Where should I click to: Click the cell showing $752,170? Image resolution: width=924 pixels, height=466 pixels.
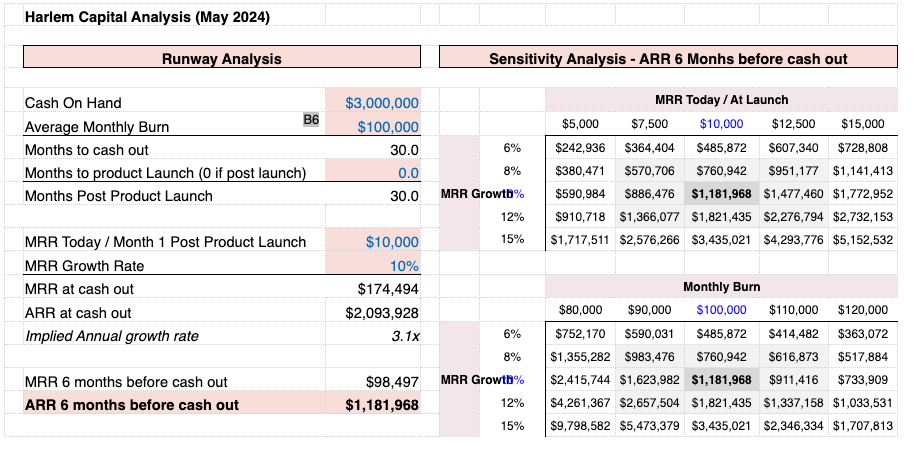[580, 334]
